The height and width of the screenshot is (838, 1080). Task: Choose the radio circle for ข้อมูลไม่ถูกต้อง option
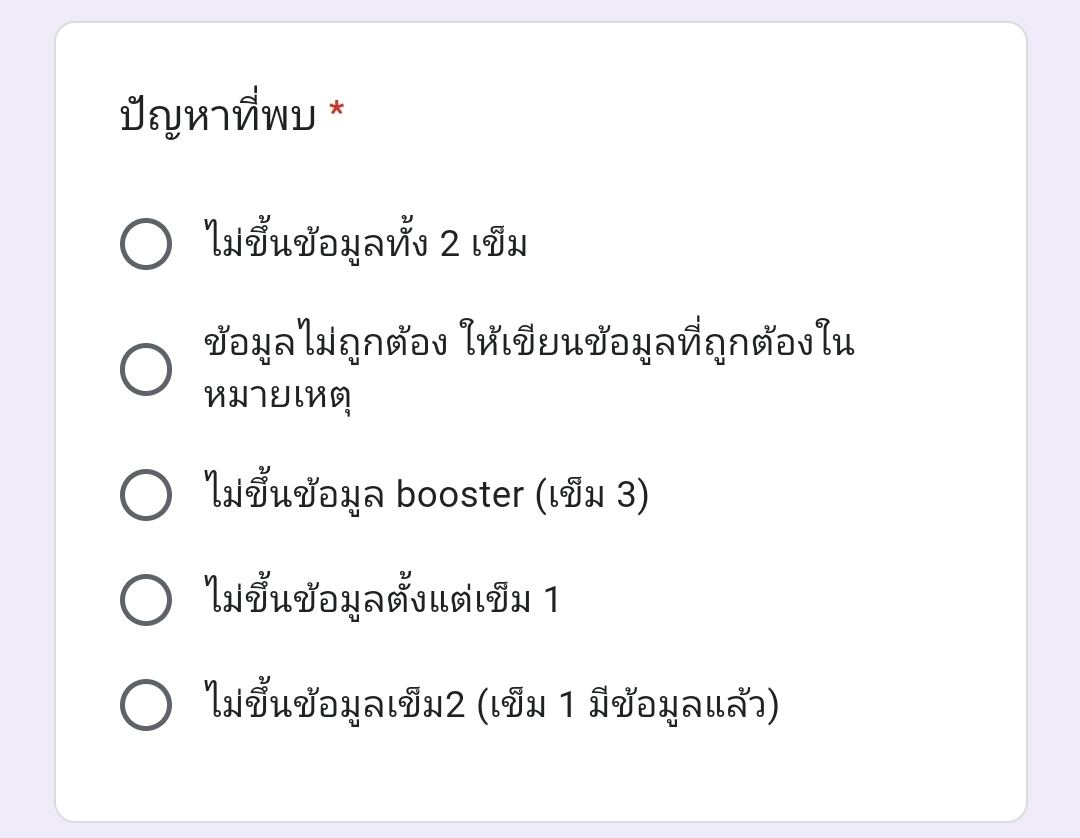(x=146, y=369)
